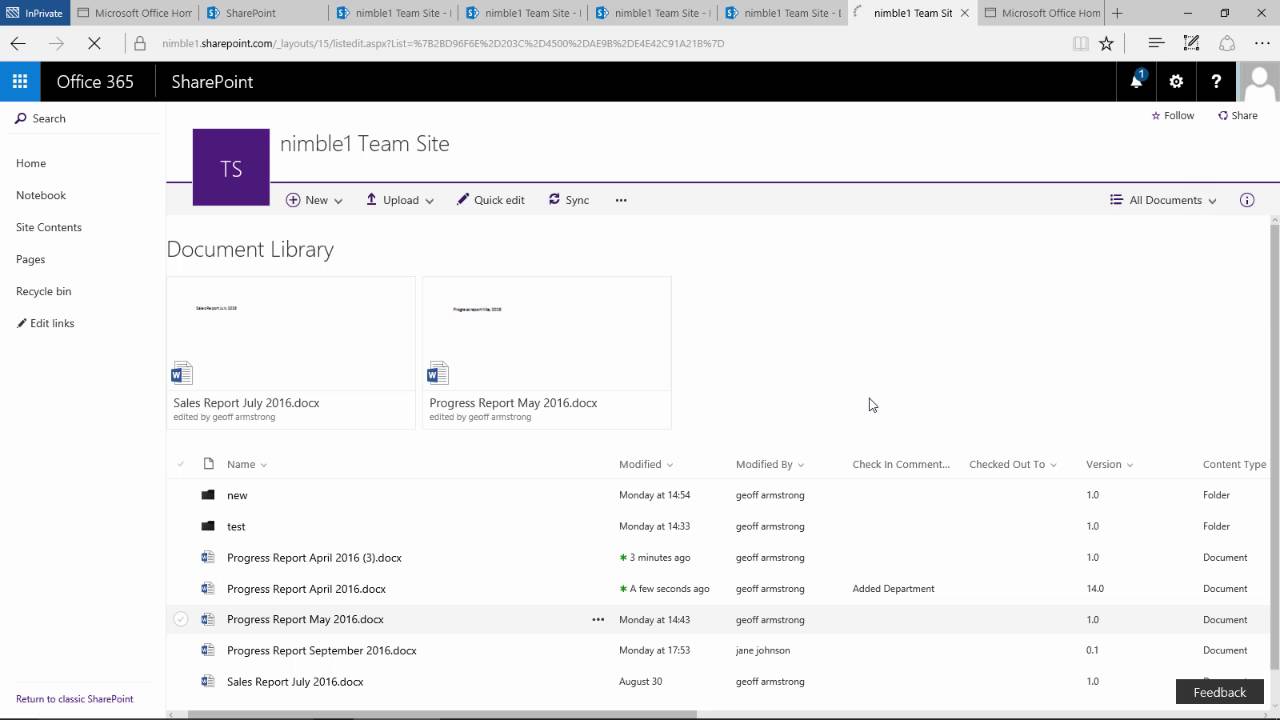The height and width of the screenshot is (720, 1280).
Task: Open the browser reading view icon
Action: tap(1080, 43)
